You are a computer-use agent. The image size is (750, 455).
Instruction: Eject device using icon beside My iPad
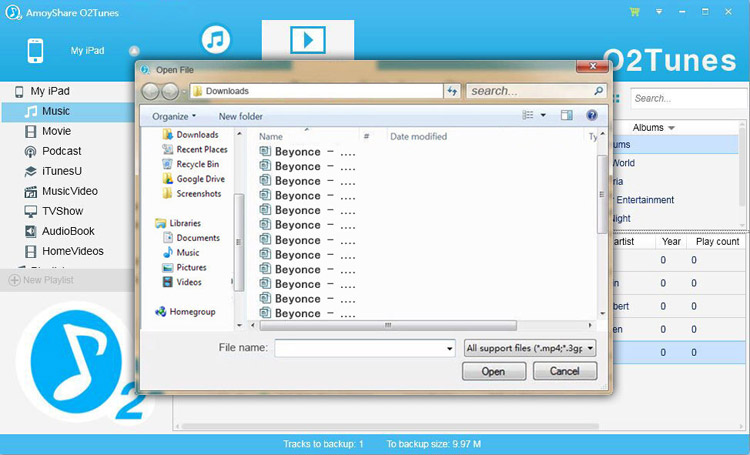point(134,51)
